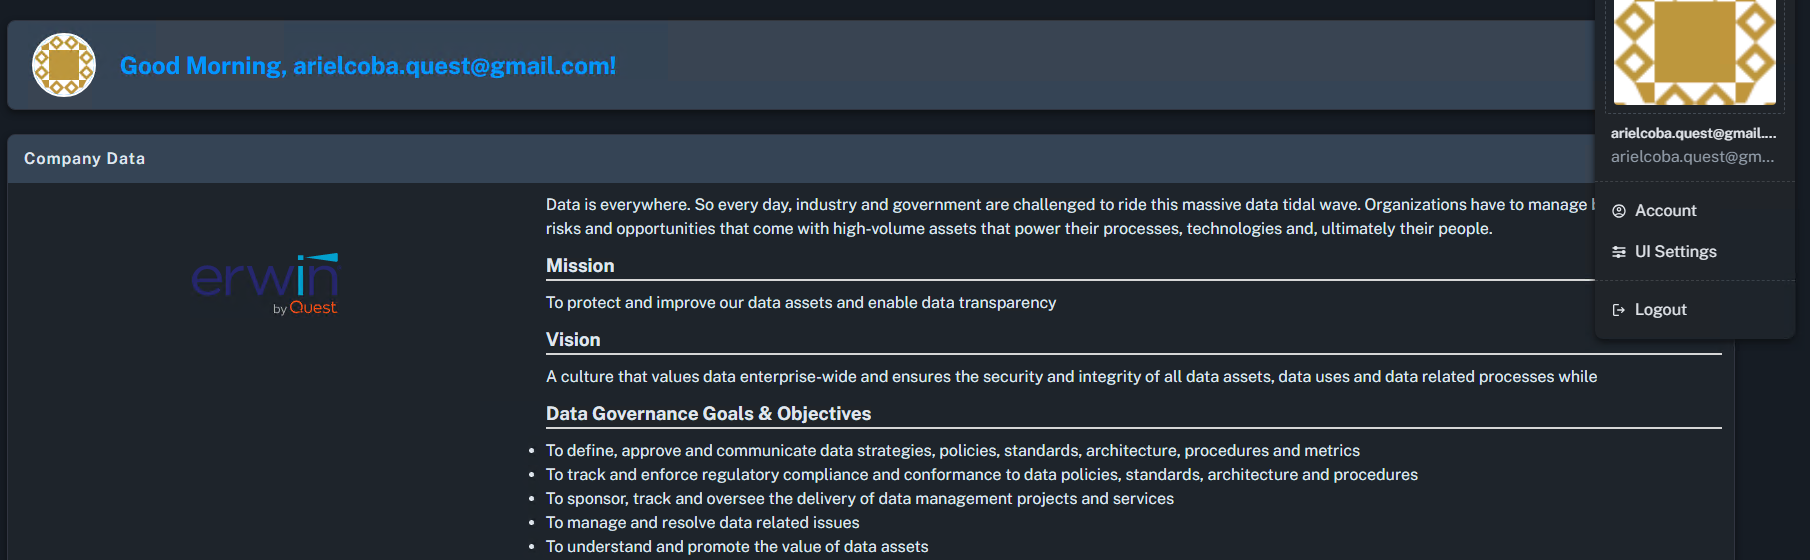Click the large profile picture in dropdown

click(x=1694, y=52)
